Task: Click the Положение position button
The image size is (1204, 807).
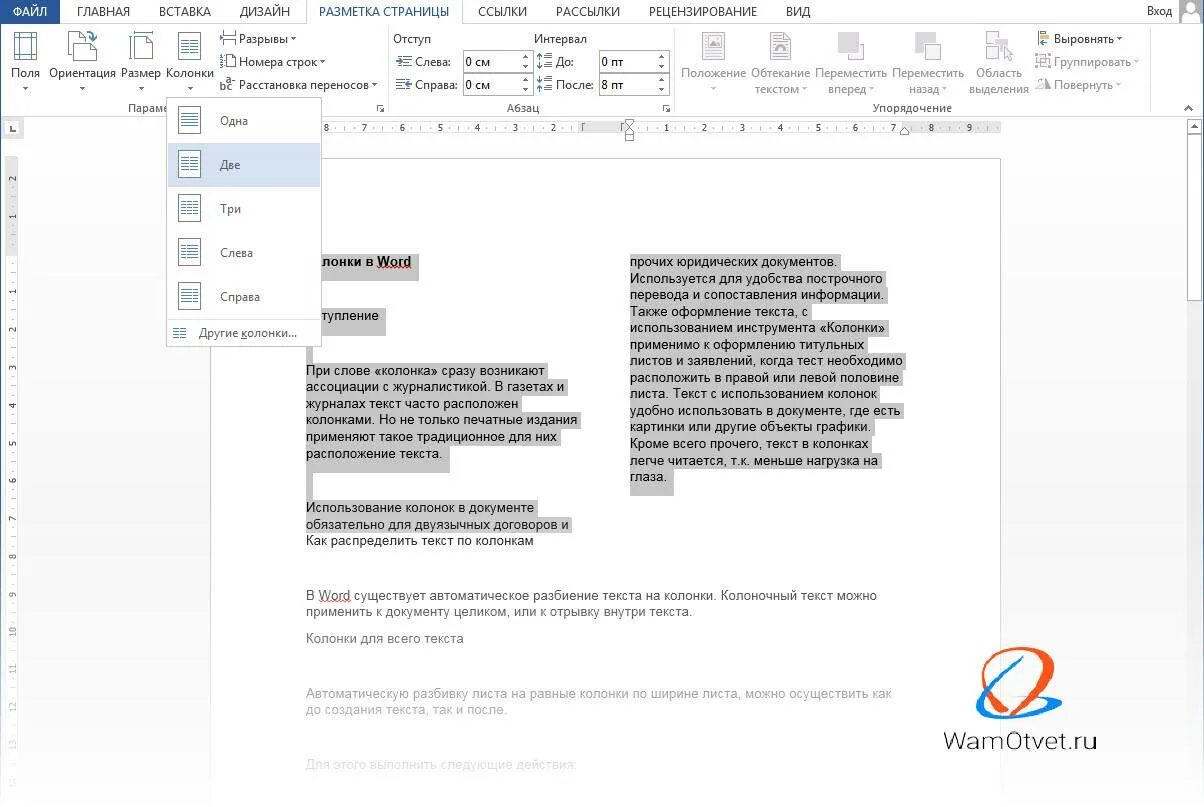Action: coord(713,62)
